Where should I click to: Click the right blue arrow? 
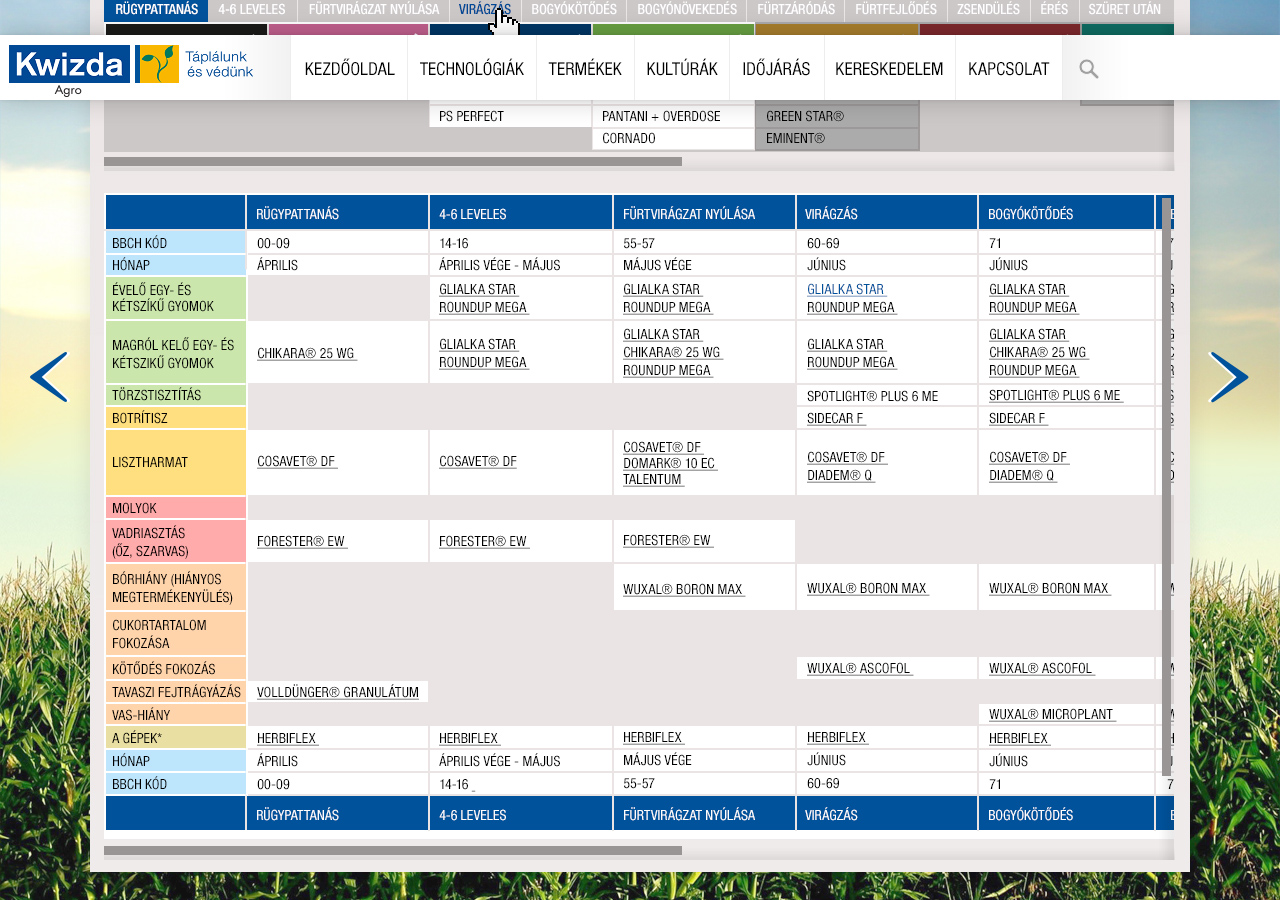(1229, 377)
